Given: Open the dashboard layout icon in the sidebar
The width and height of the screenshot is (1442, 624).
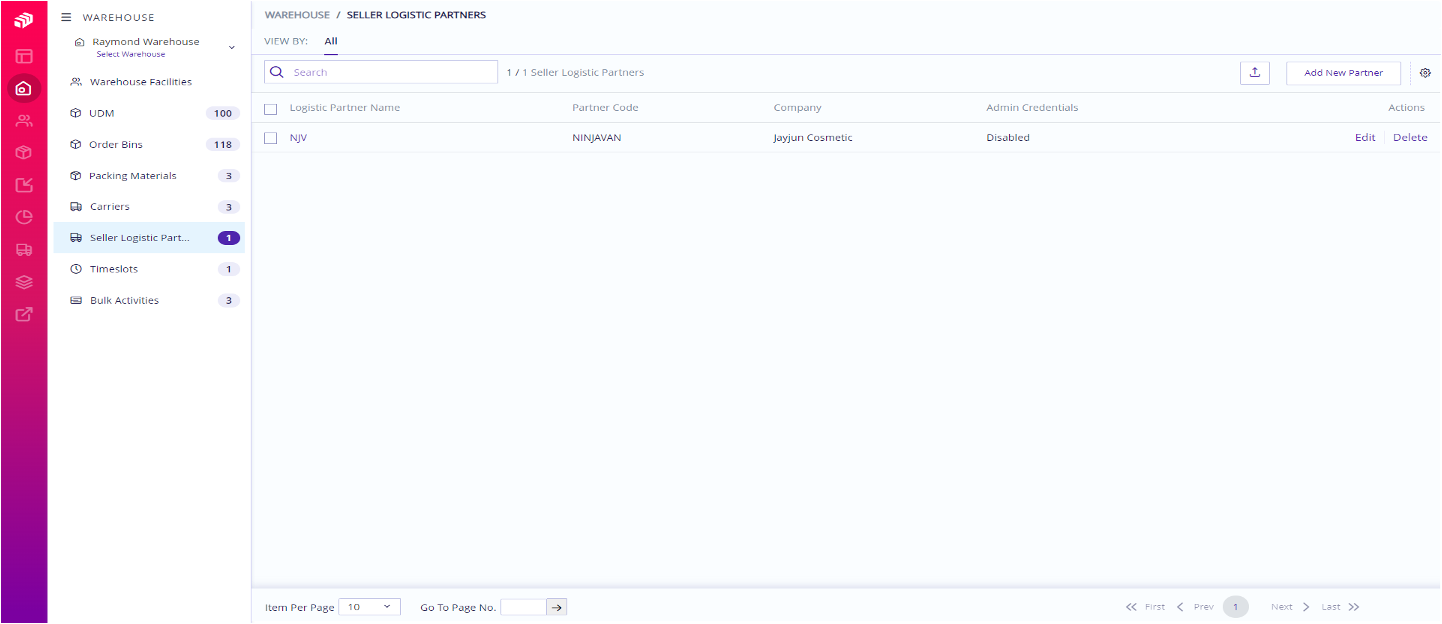Looking at the screenshot, I should tap(22, 56).
